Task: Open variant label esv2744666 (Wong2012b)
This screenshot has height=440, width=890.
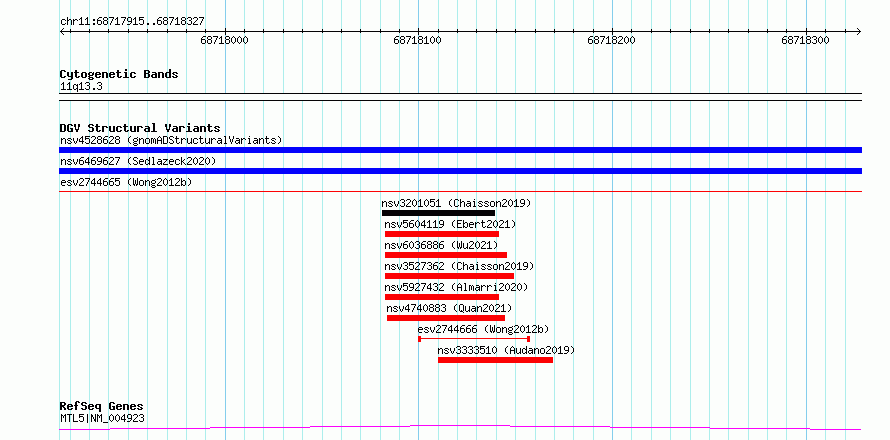Action: pyautogui.click(x=484, y=329)
